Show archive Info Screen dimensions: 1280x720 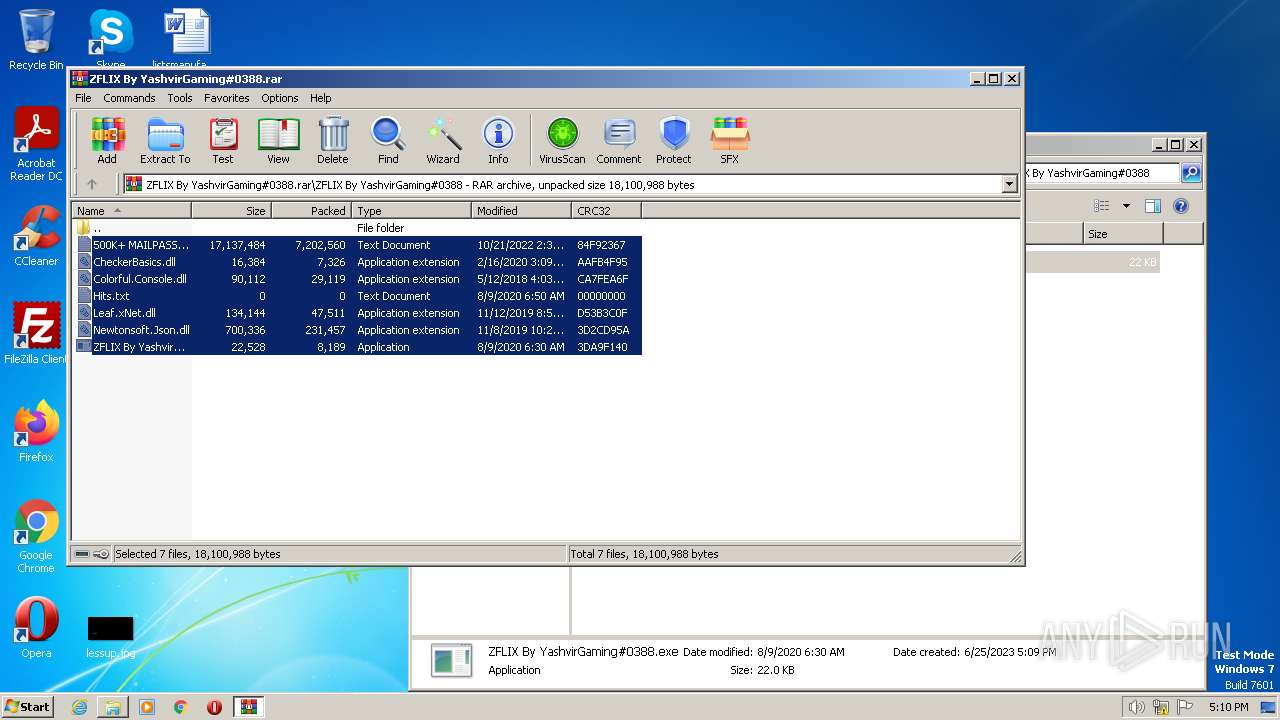click(498, 140)
